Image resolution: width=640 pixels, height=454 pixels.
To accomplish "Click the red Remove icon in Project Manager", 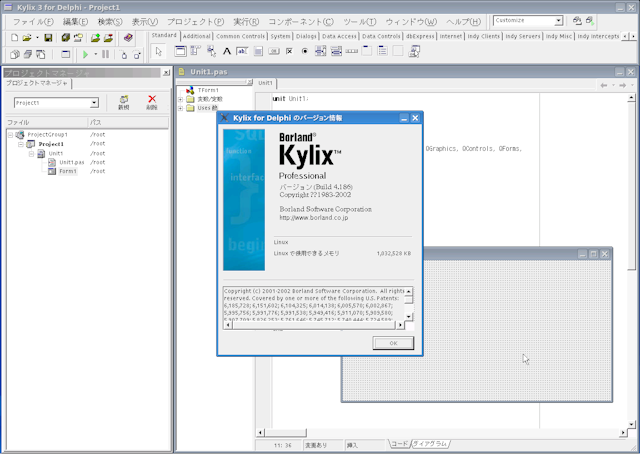I will pos(152,100).
